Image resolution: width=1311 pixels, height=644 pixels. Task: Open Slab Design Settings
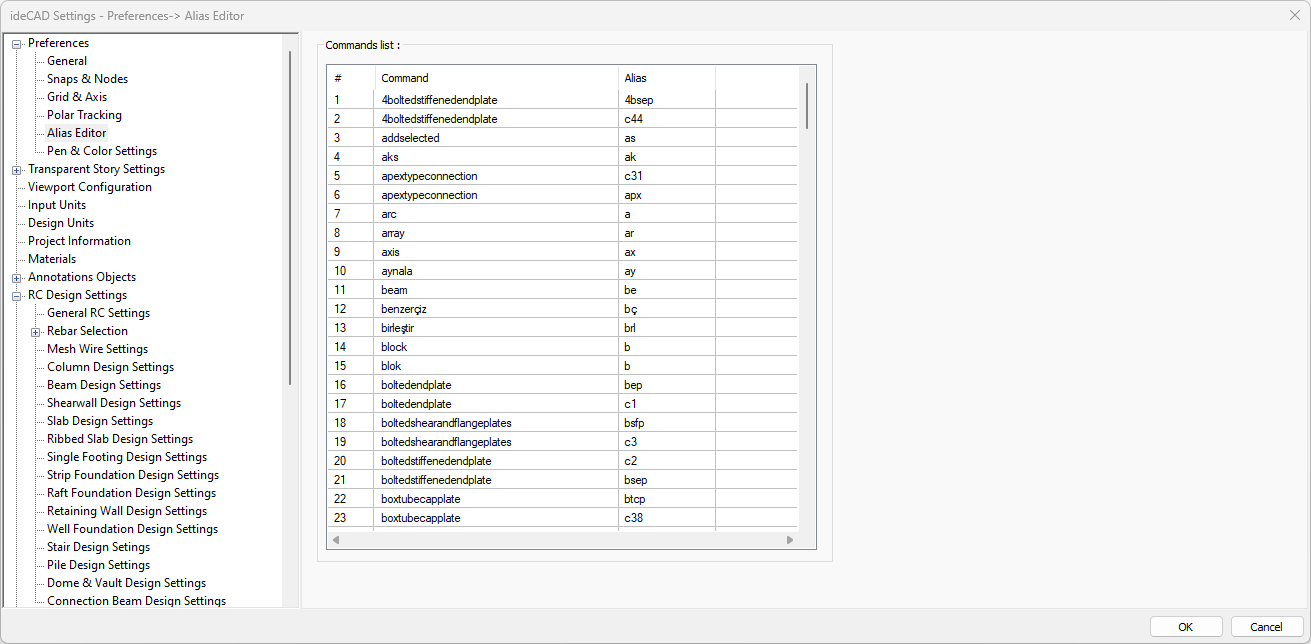pos(100,421)
